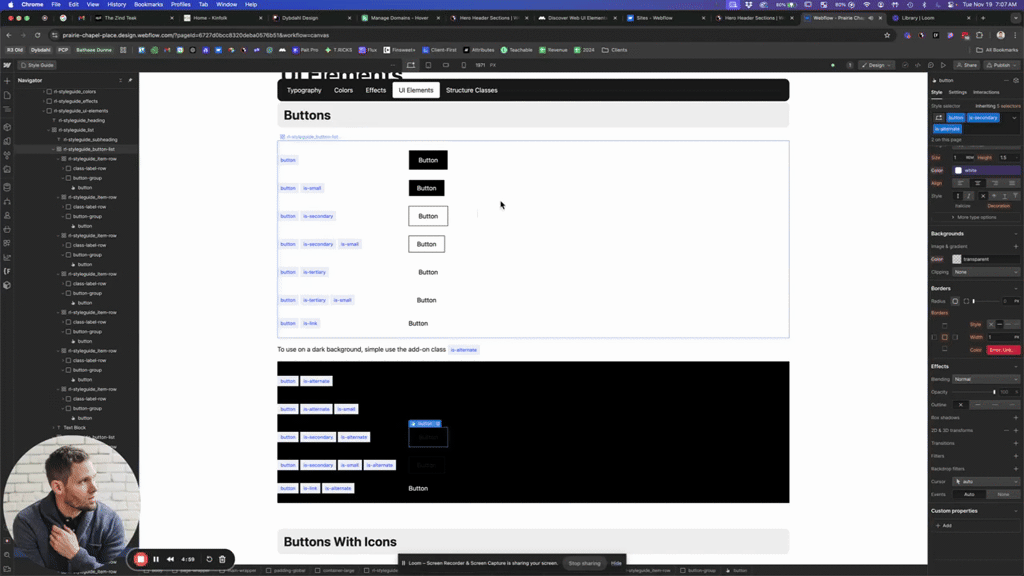Stop the Loom recording
1024x576 pixels.
click(x=141, y=559)
